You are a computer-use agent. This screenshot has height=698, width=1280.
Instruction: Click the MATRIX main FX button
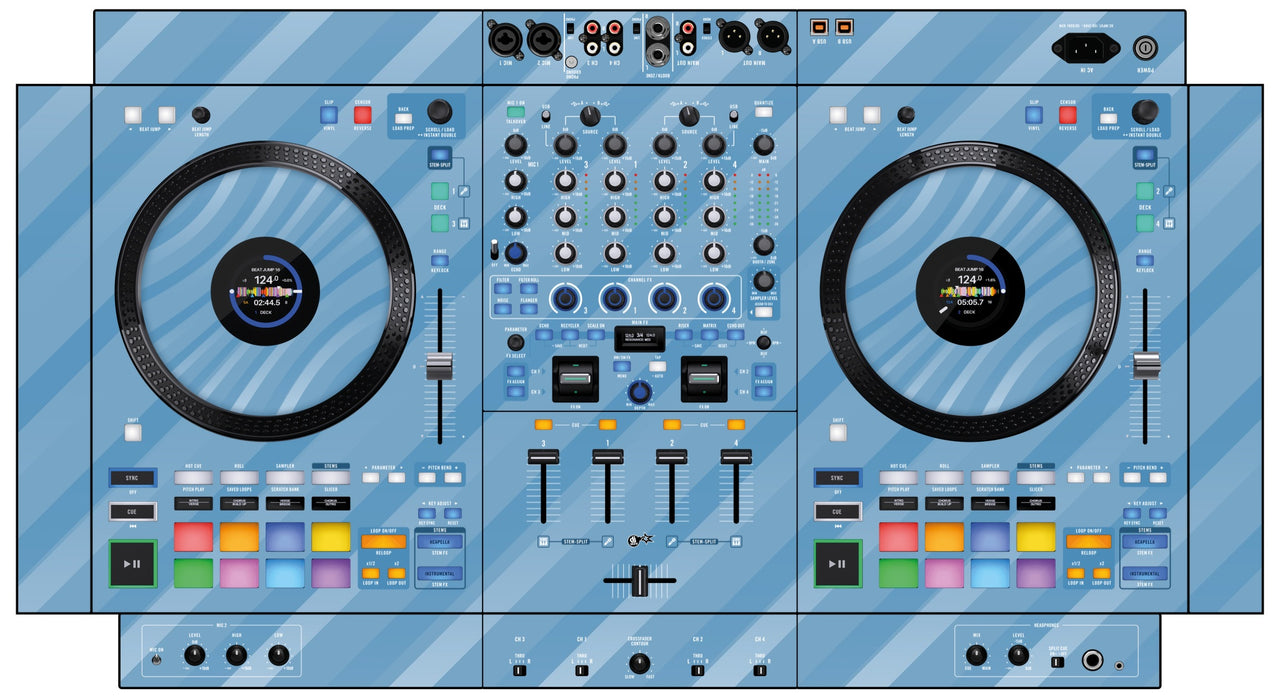pyautogui.click(x=709, y=335)
